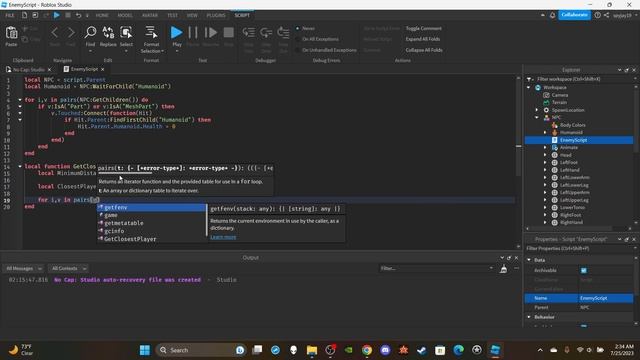Select the Camera object in Explorer
This screenshot has width=640, height=360.
click(559, 95)
